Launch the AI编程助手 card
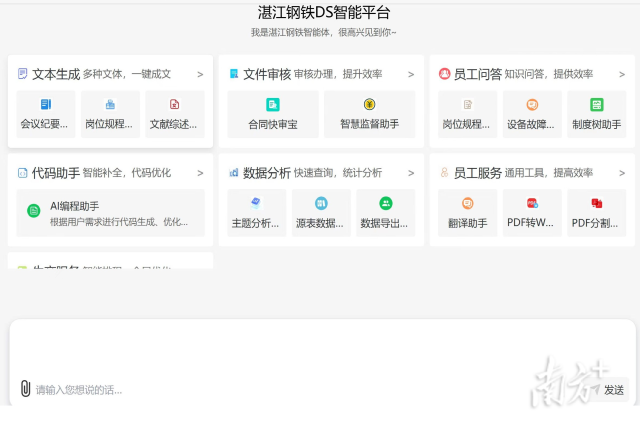The width and height of the screenshot is (640, 439). pos(111,213)
